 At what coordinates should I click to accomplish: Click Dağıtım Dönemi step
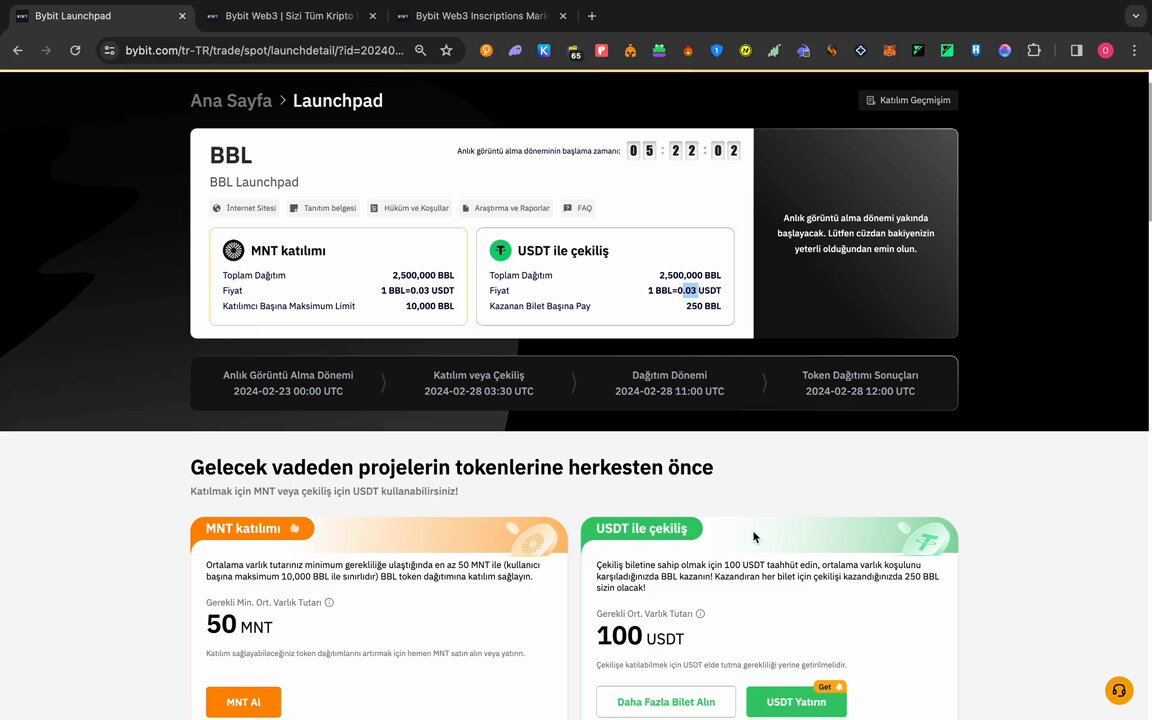669,383
